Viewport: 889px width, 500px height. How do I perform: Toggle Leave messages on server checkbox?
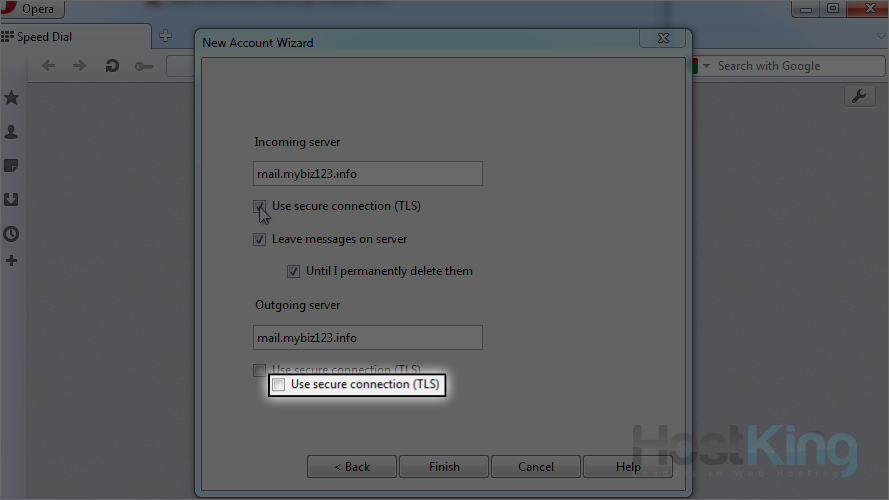point(260,240)
